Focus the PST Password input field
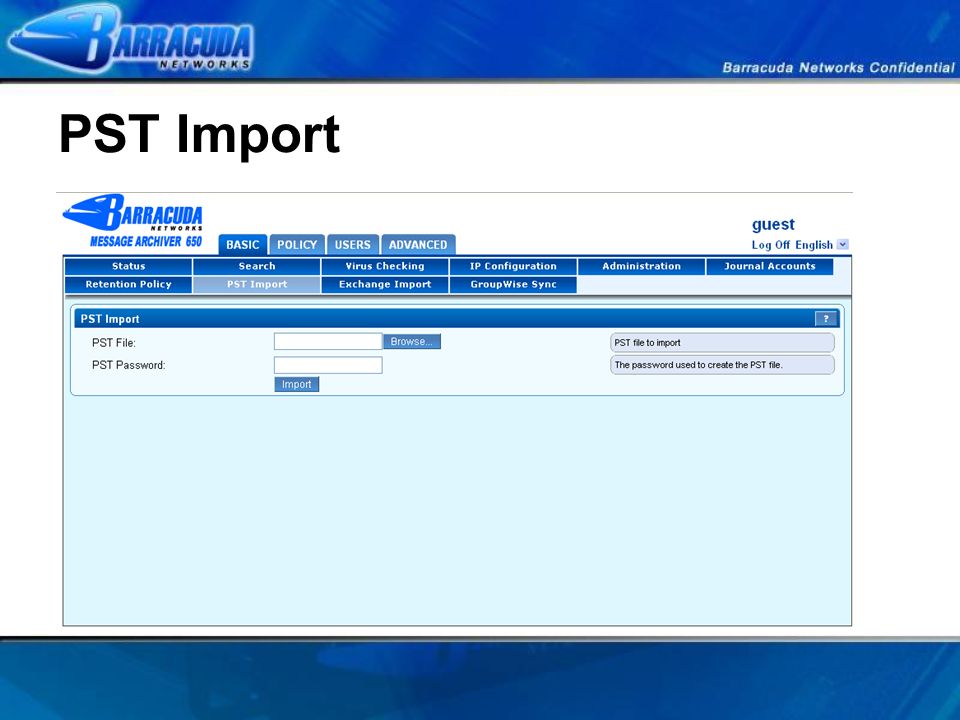960x720 pixels. 328,366
